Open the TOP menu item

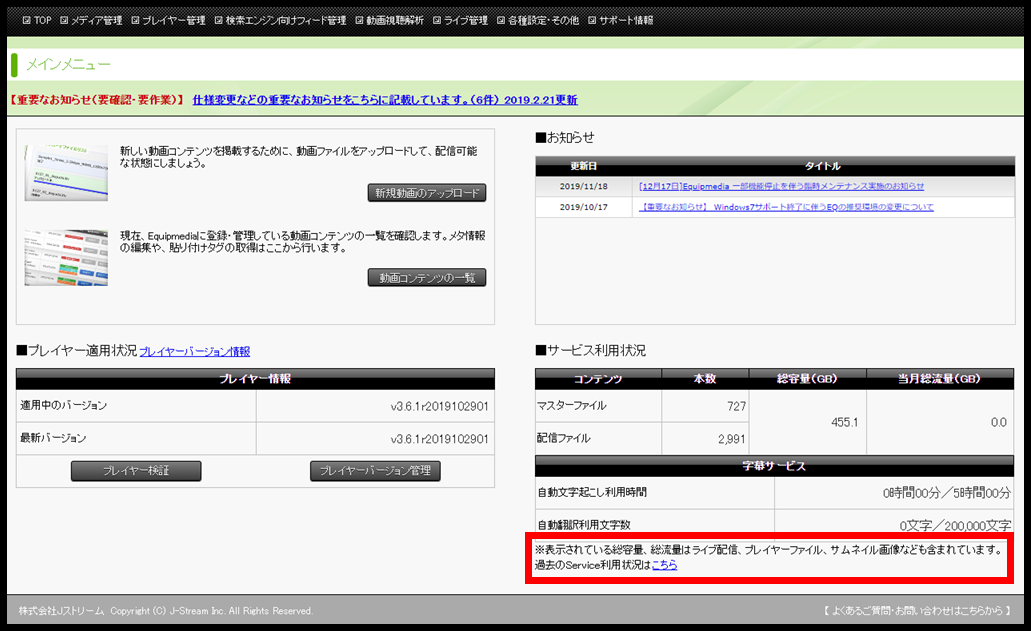[43, 20]
